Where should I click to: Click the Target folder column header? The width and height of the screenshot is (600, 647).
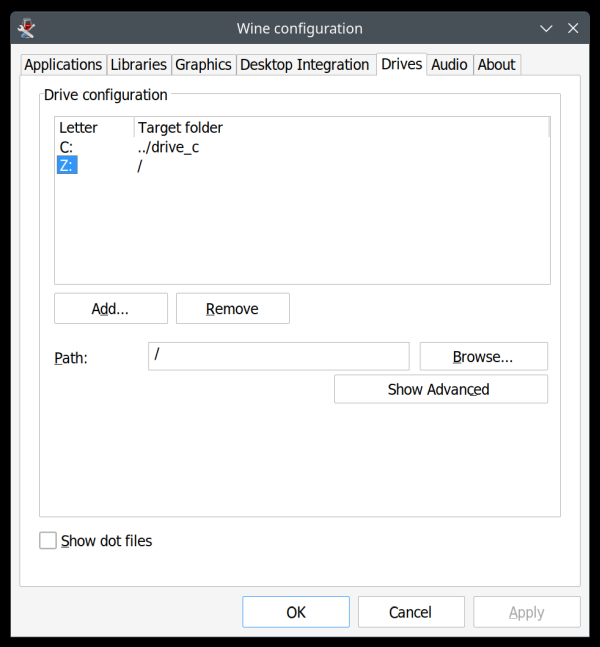click(342, 128)
